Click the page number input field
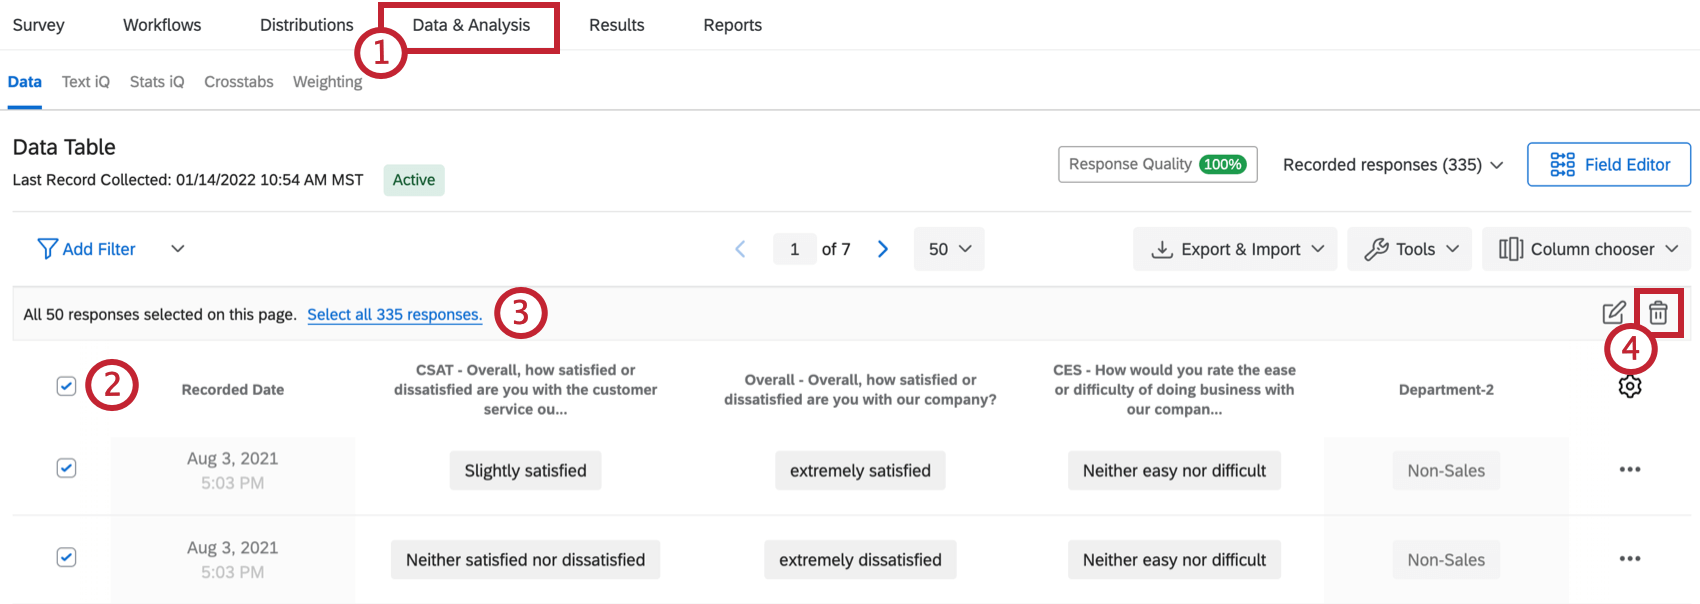Viewport: 1700px width, 604px height. pos(794,249)
